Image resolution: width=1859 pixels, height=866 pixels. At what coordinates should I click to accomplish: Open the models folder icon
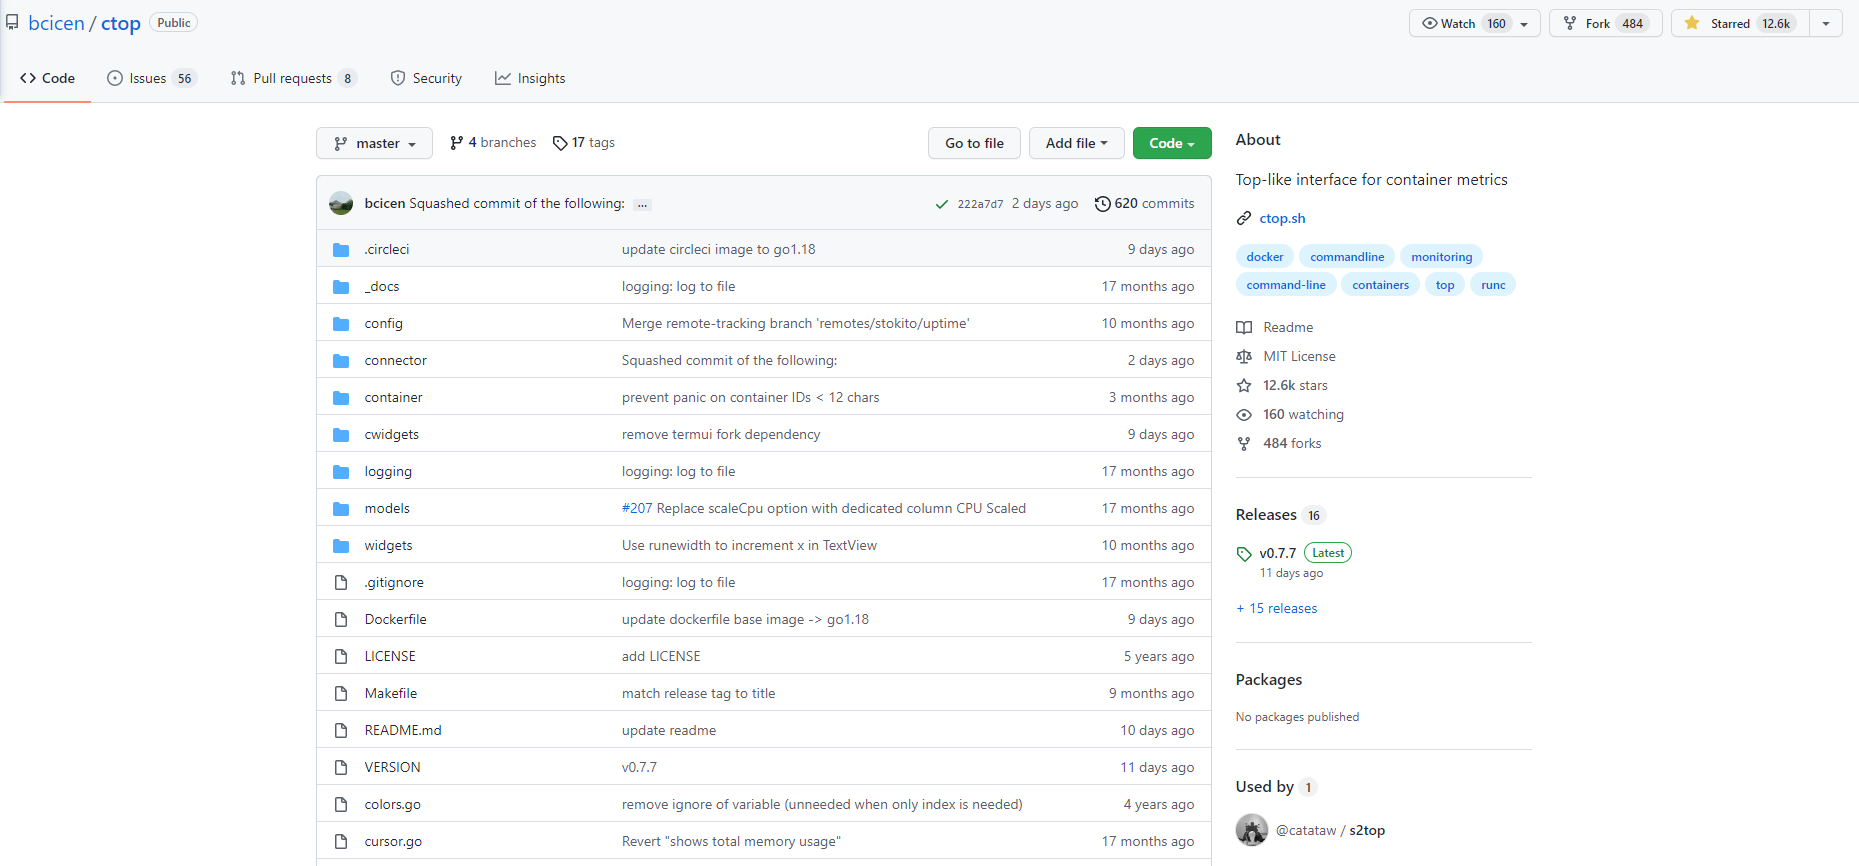coord(341,509)
